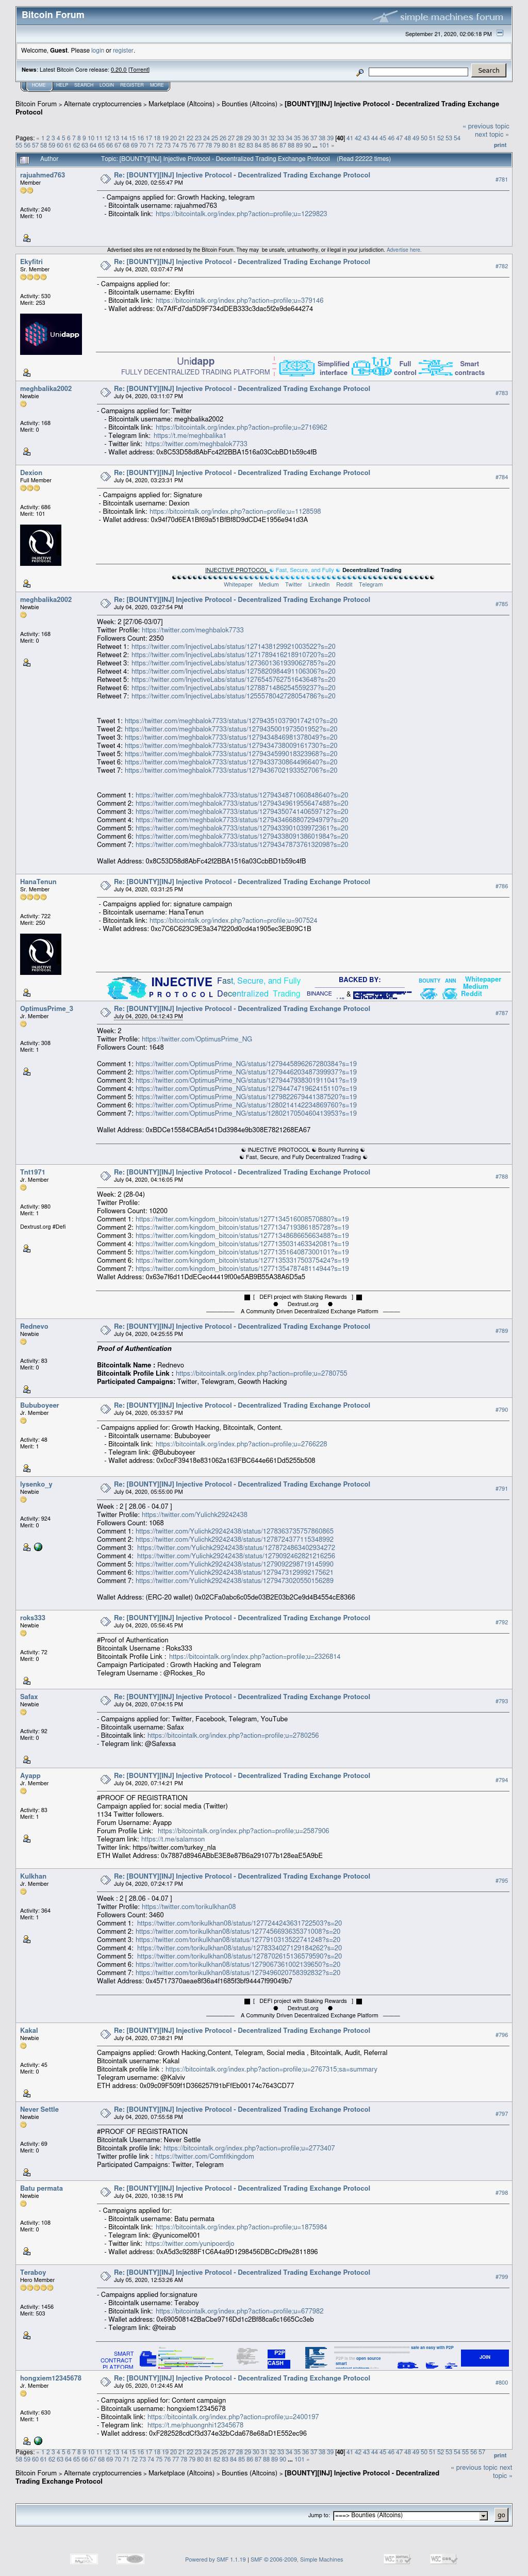Open post number #785 permalink
The image size is (528, 2576).
[x=501, y=605]
